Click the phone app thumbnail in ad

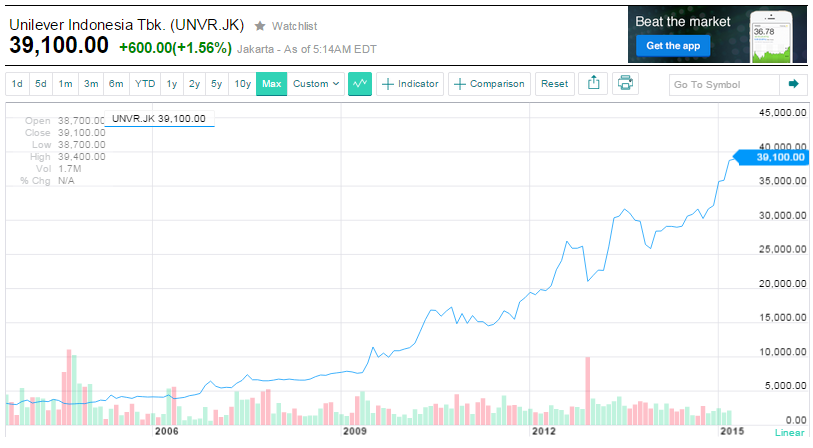click(772, 36)
